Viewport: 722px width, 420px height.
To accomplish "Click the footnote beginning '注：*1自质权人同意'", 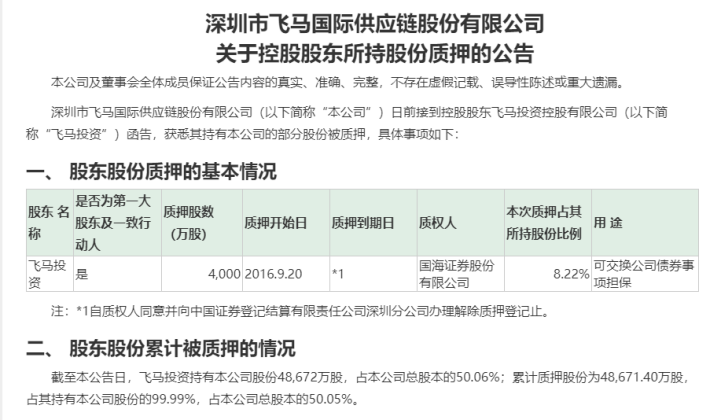I will (300, 311).
